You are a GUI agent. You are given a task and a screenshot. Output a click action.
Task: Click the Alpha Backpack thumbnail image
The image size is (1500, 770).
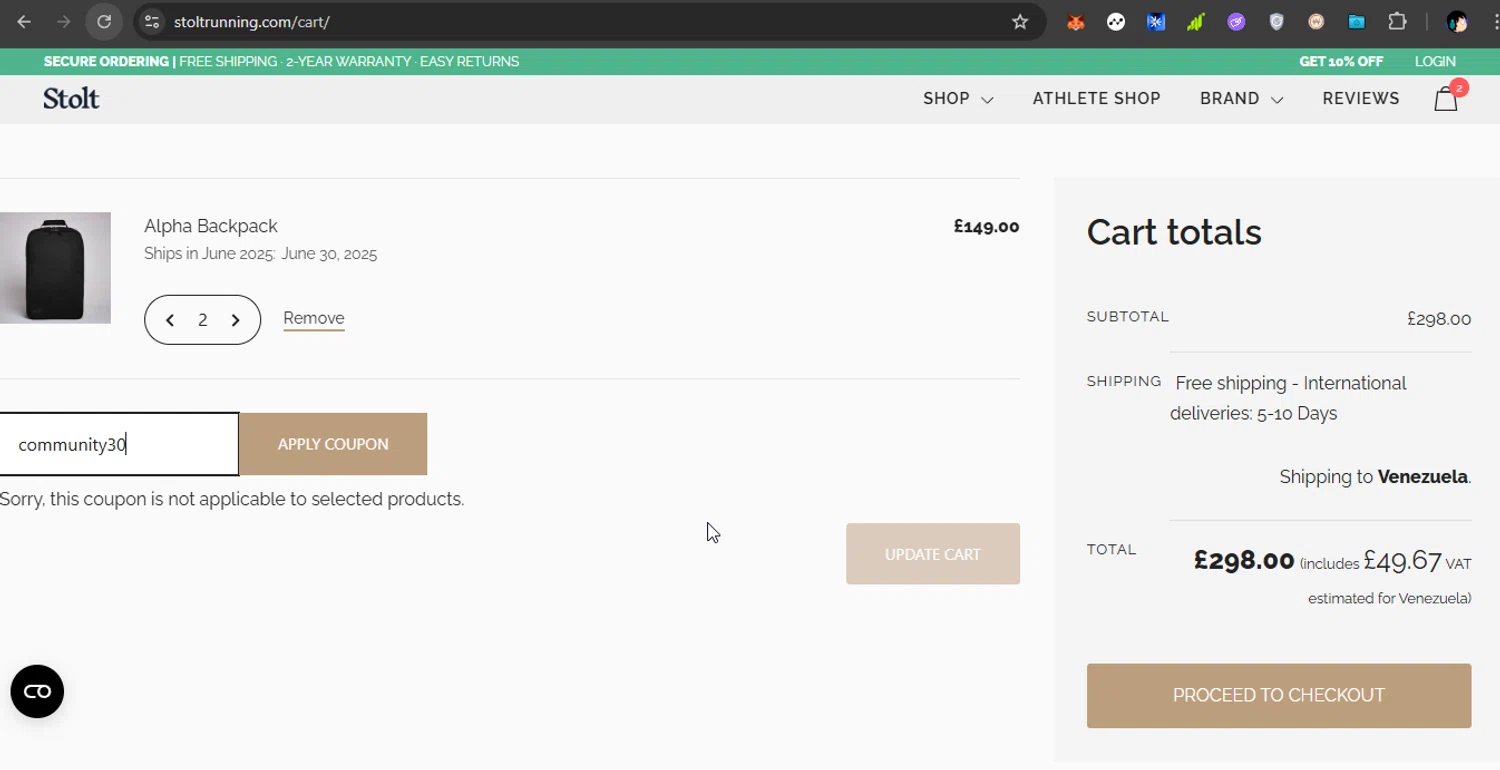55,268
